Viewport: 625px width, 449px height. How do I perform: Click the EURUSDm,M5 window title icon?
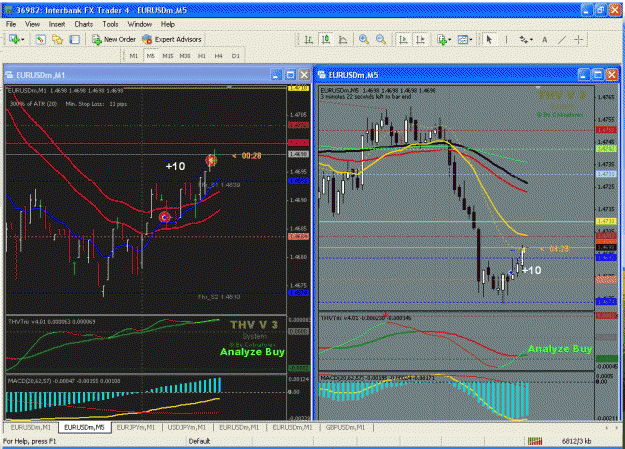point(321,75)
